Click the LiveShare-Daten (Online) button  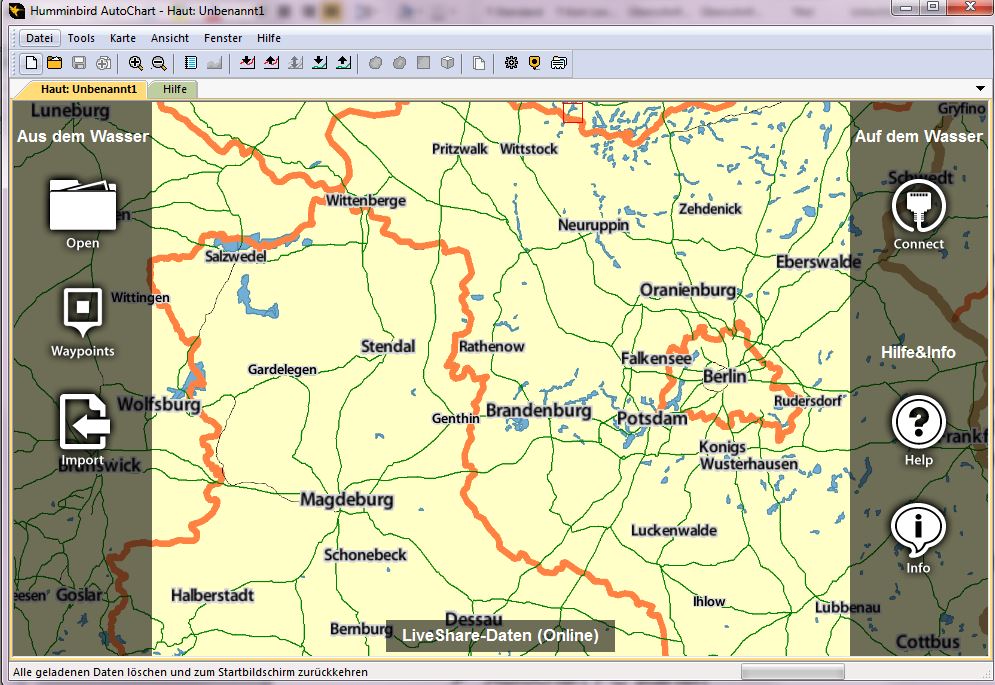click(x=500, y=636)
